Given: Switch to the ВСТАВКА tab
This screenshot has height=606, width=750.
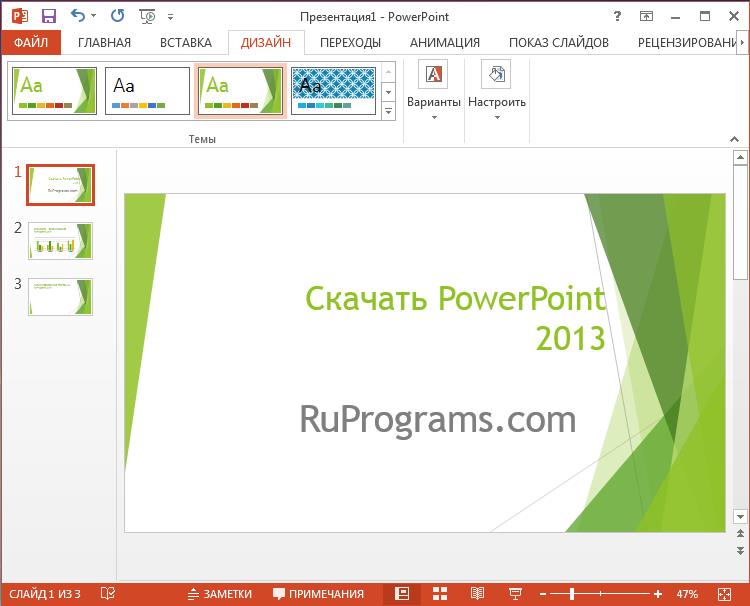Looking at the screenshot, I should coord(186,43).
